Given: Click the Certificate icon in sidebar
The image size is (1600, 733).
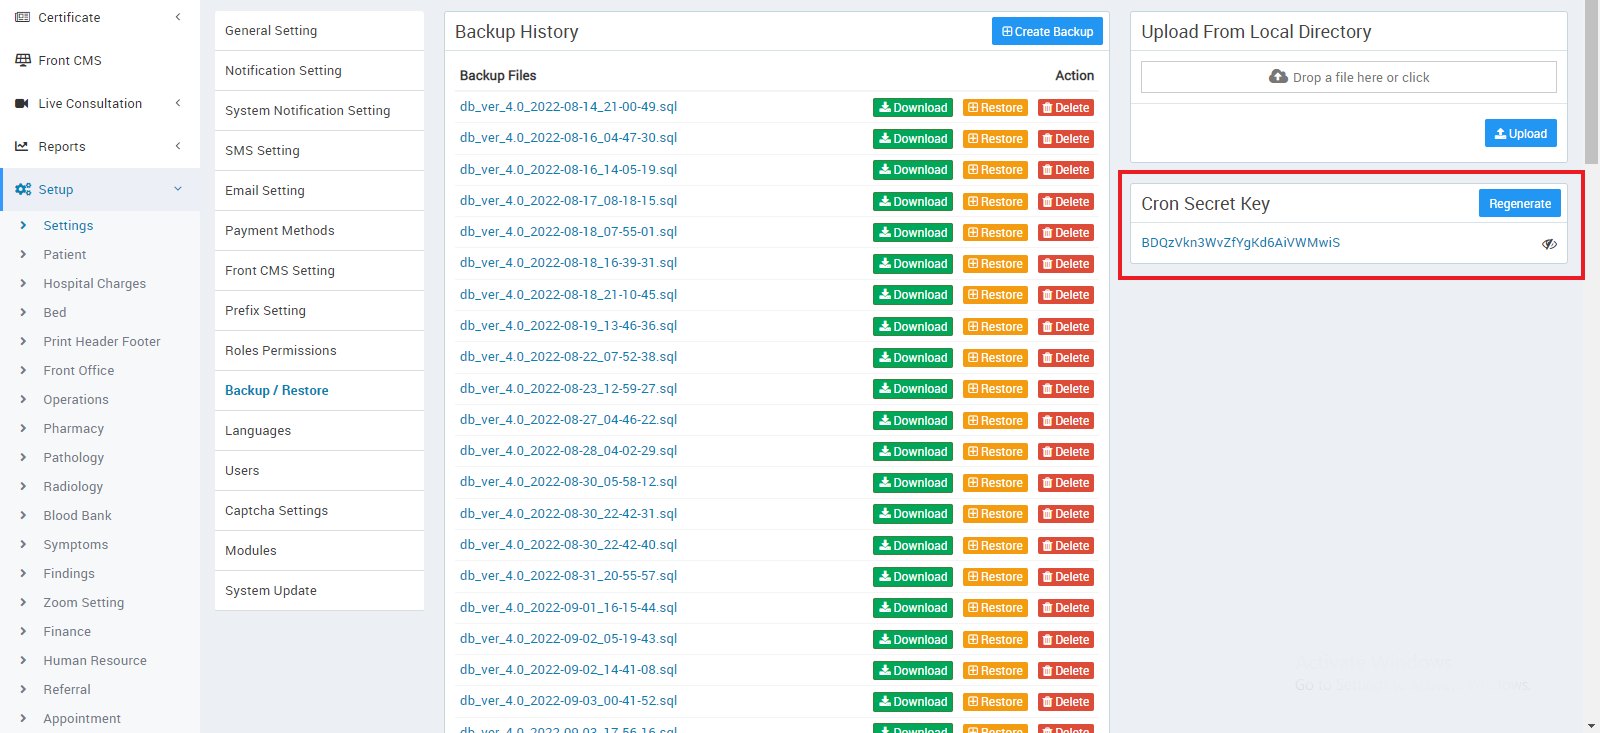Looking at the screenshot, I should (x=22, y=17).
